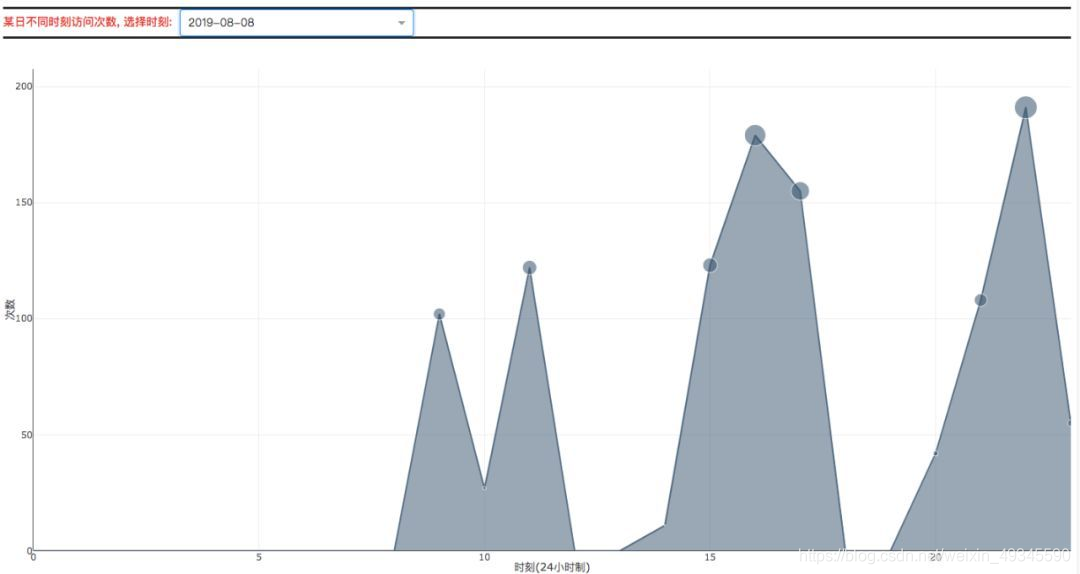Click the x-axis title '时刻(24小时制)'
Screen dimensions: 1080x574
click(552, 567)
